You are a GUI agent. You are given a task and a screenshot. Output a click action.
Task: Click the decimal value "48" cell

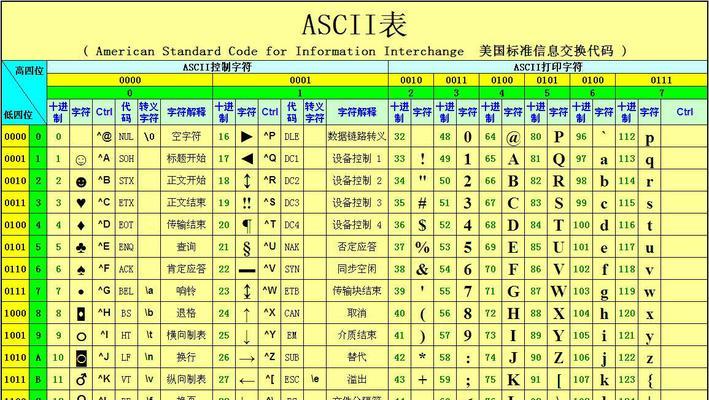445,136
